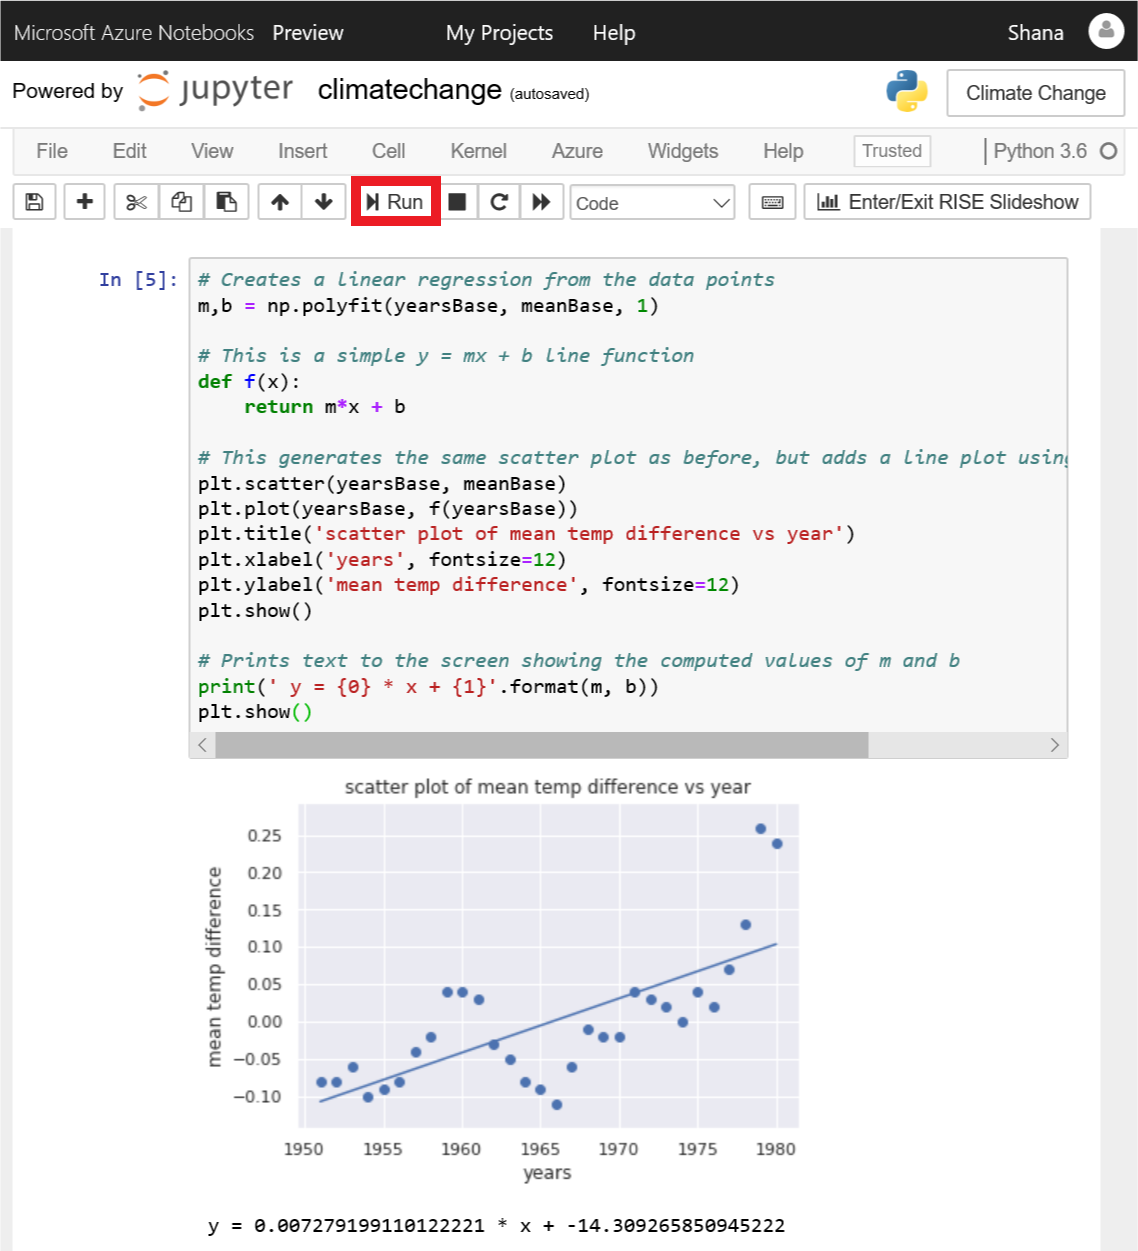Copy selected cells icon
Viewport: 1138px width, 1251px height.
(181, 202)
